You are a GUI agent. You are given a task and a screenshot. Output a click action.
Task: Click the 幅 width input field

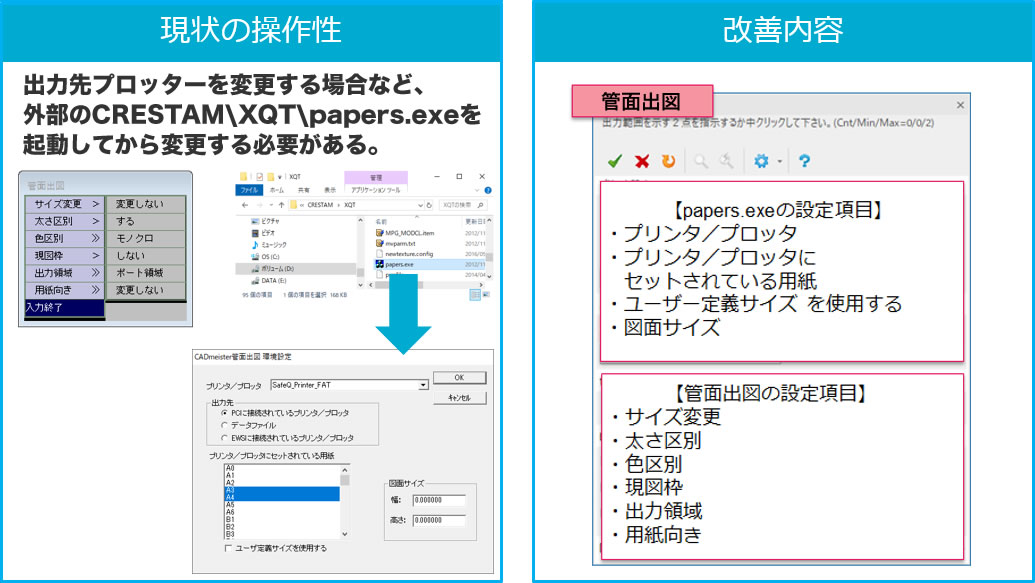pos(438,501)
